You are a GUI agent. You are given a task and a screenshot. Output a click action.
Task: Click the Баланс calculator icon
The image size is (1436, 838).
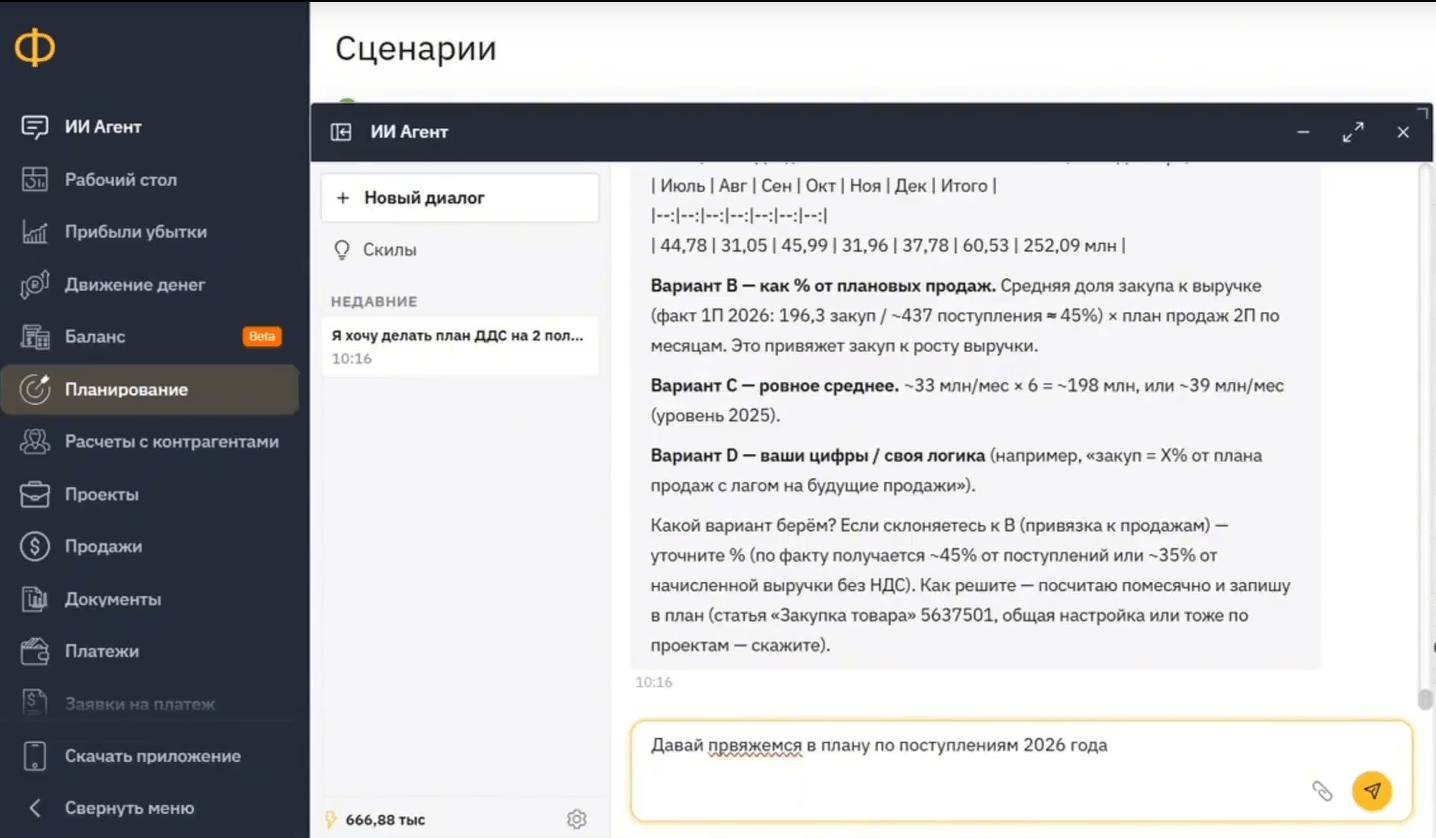click(35, 337)
